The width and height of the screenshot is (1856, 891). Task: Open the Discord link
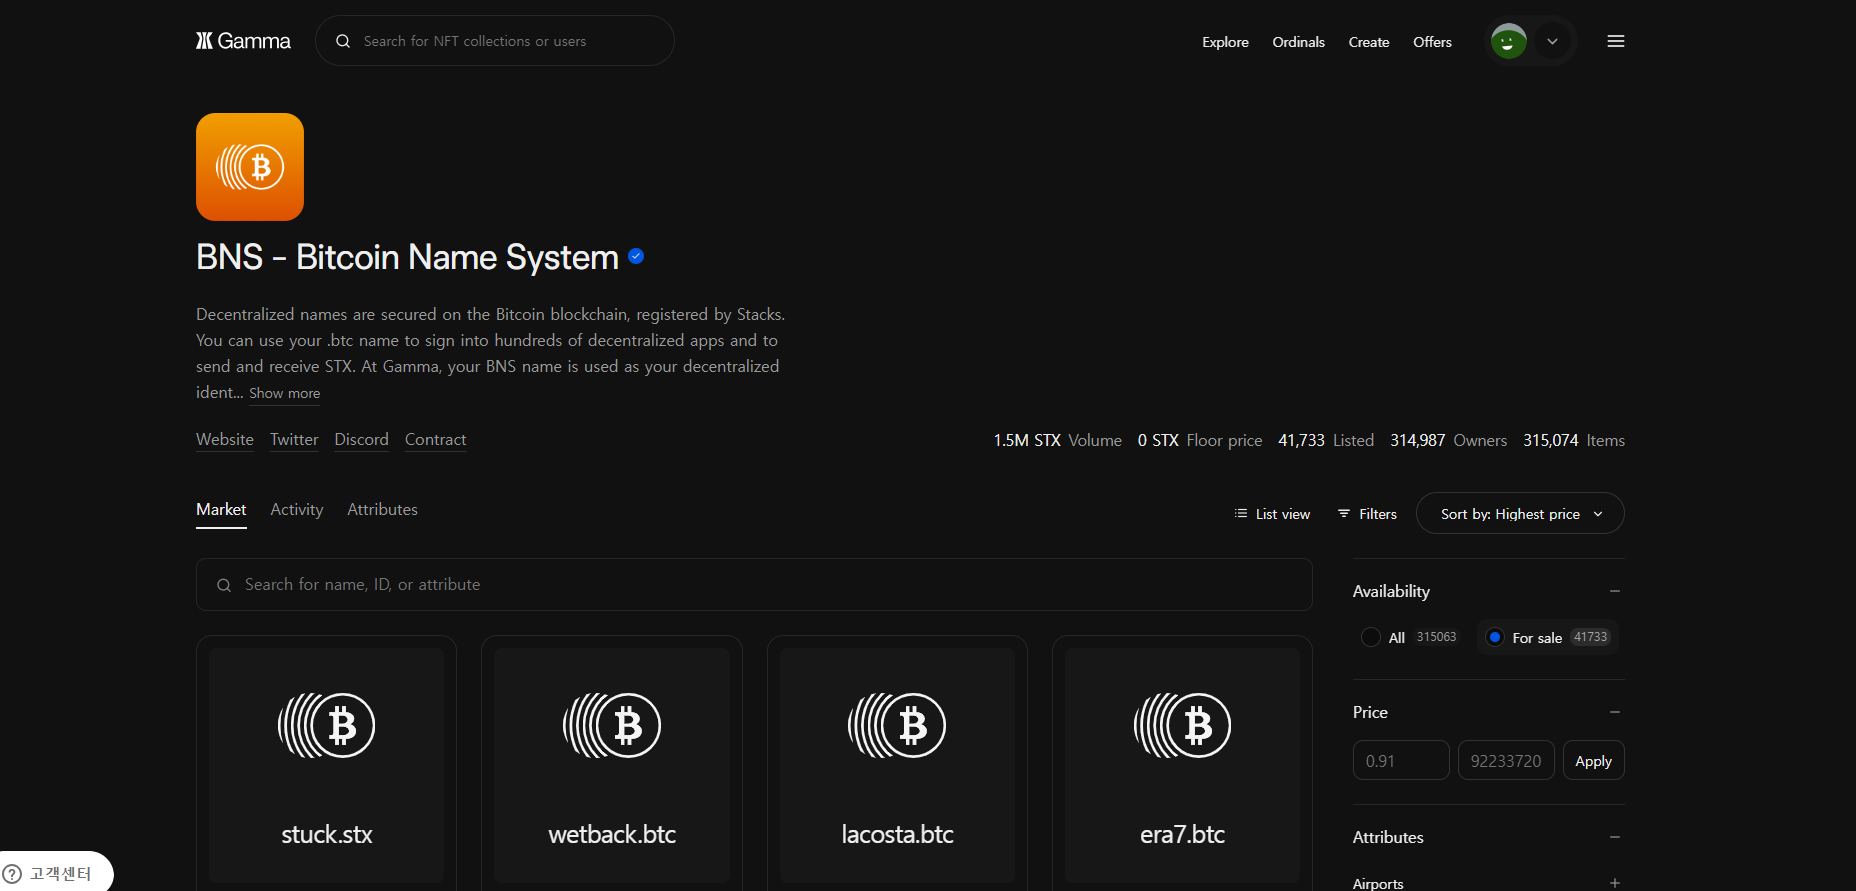tap(361, 440)
